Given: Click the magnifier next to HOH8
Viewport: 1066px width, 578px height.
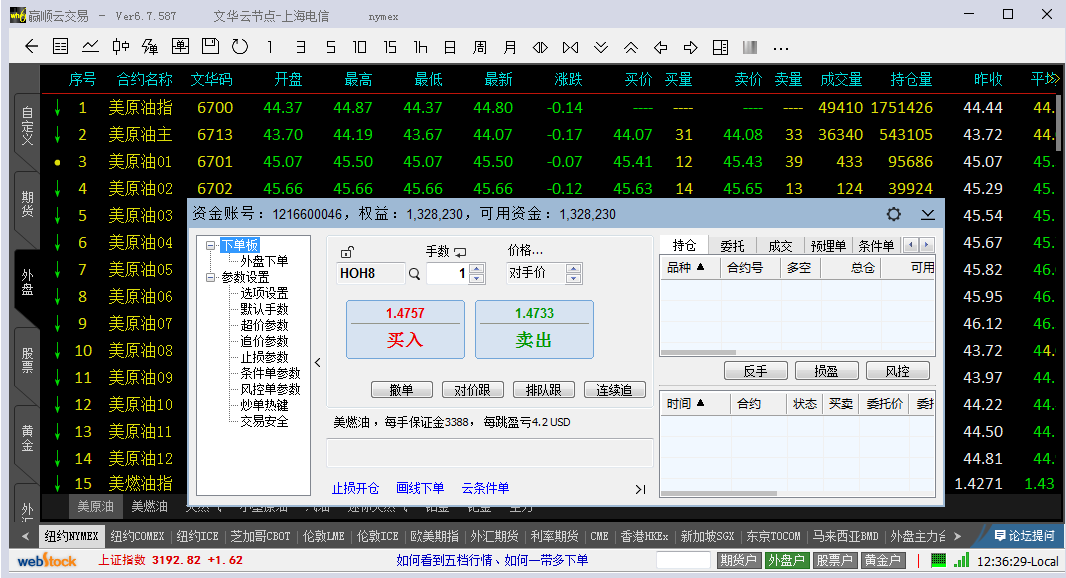Looking at the screenshot, I should (x=414, y=273).
